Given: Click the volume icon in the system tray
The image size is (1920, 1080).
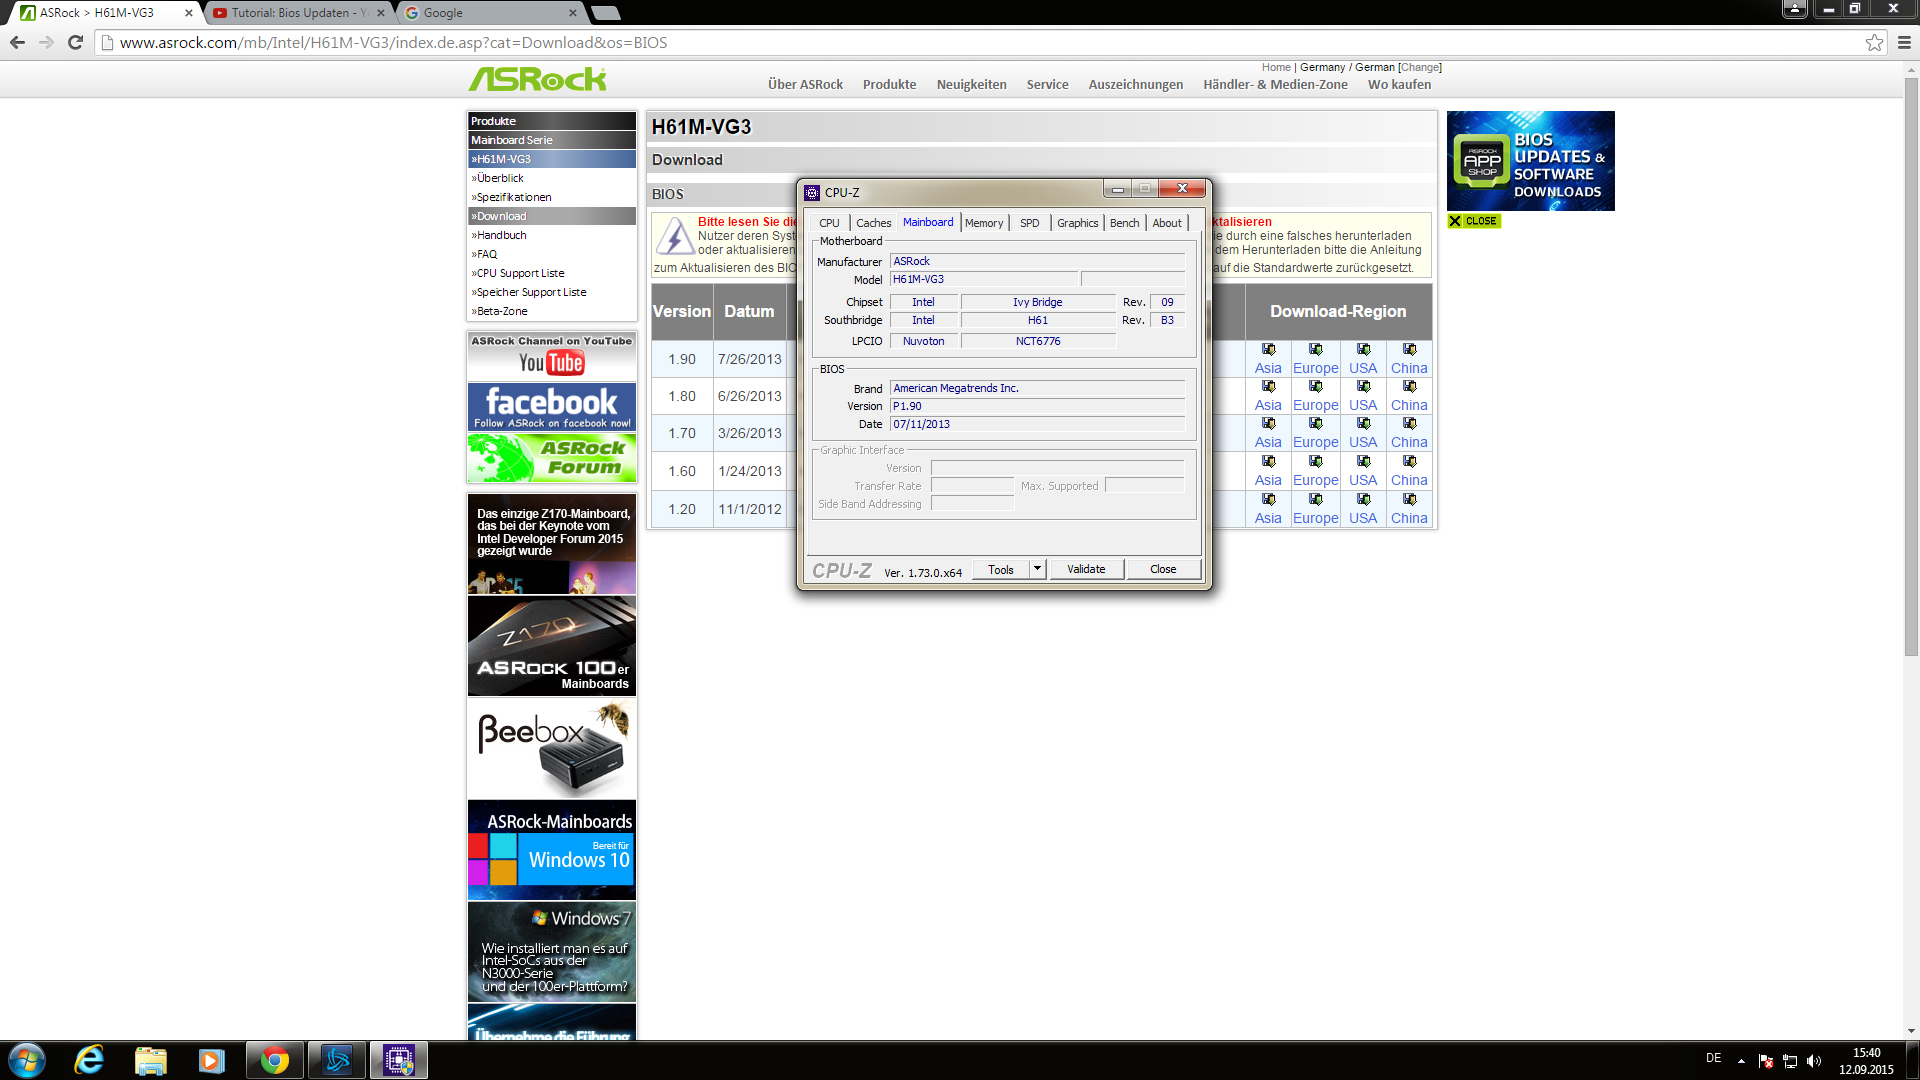Looking at the screenshot, I should coord(1814,1061).
